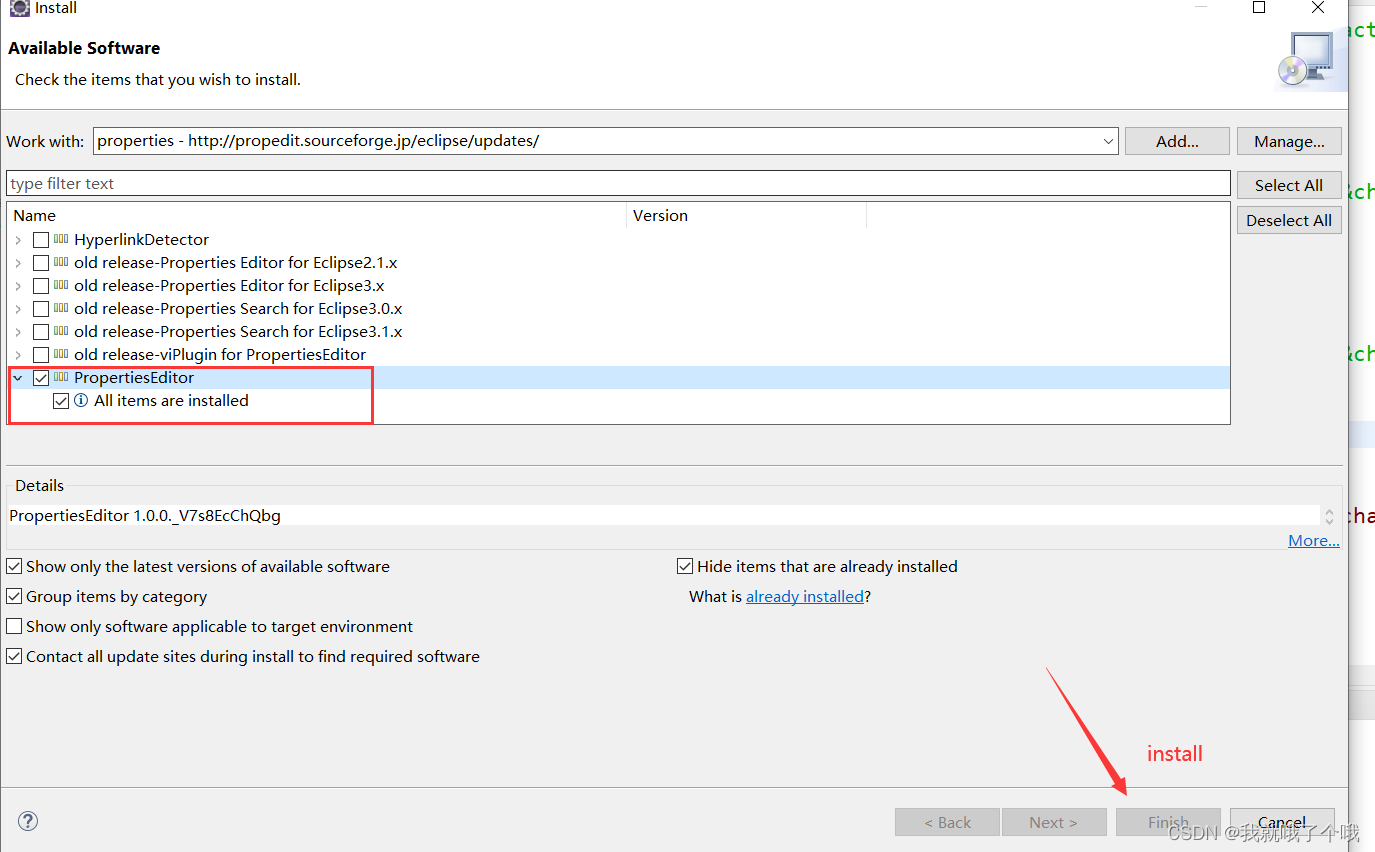The height and width of the screenshot is (852, 1375).
Task: Click the PropertiesEditor 1.0.0 details text
Action: pos(145,516)
